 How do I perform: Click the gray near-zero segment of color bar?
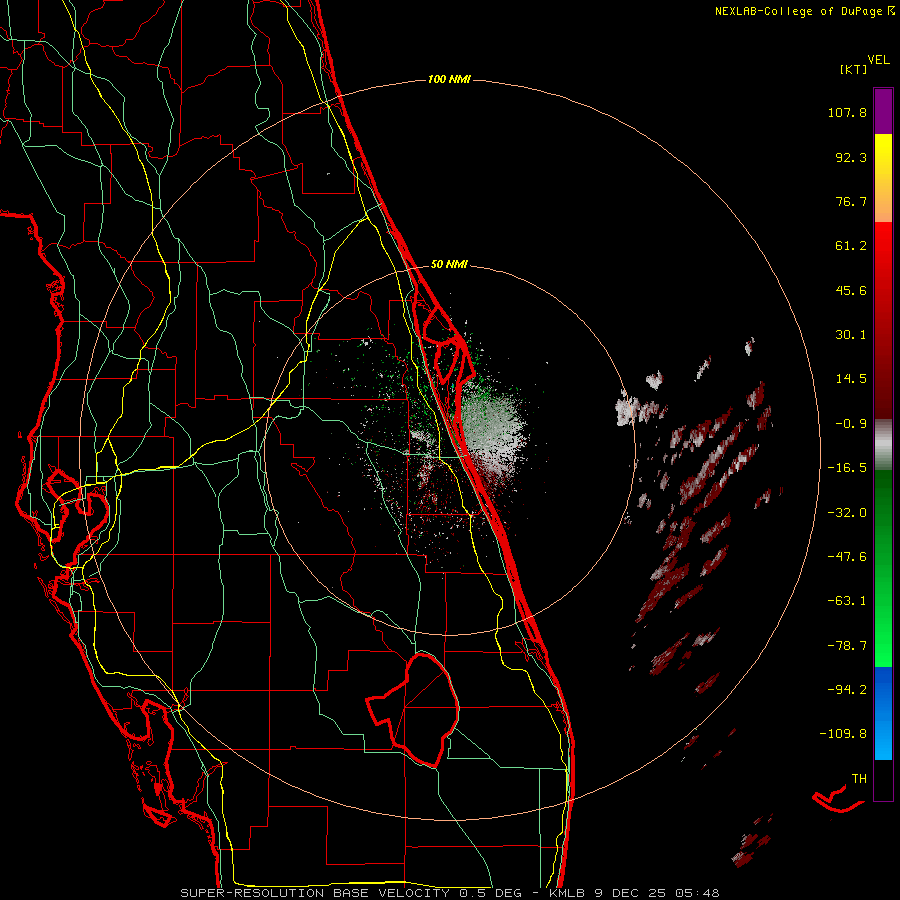(x=883, y=445)
